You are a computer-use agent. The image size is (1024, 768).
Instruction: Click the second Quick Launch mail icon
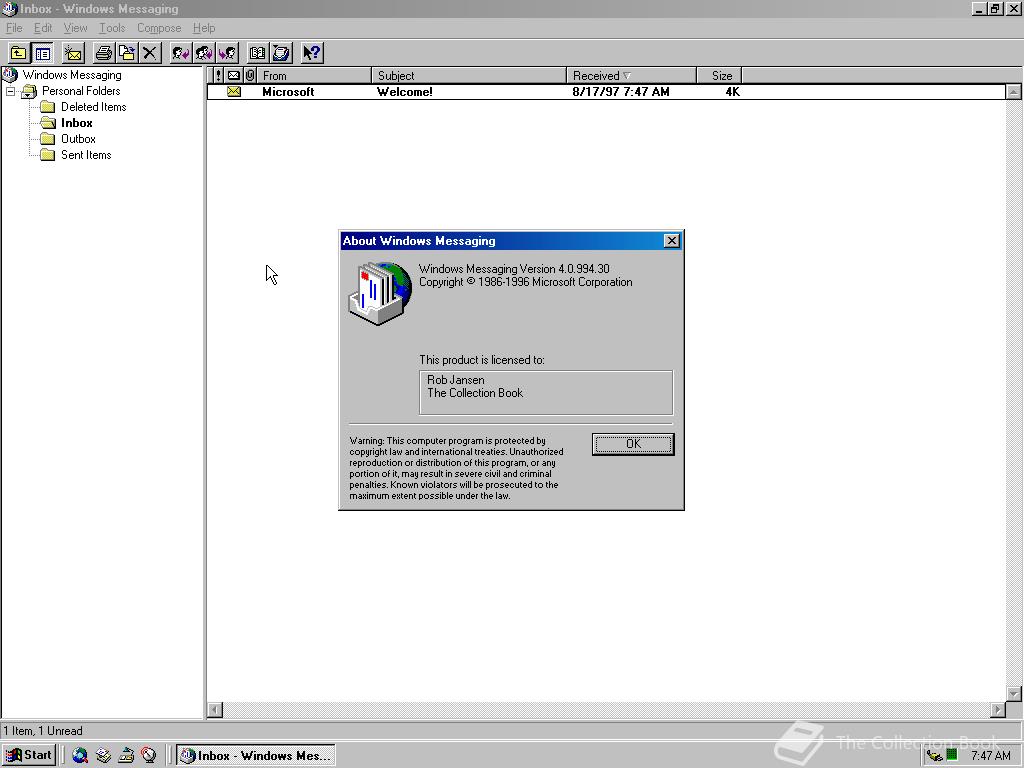(103, 756)
